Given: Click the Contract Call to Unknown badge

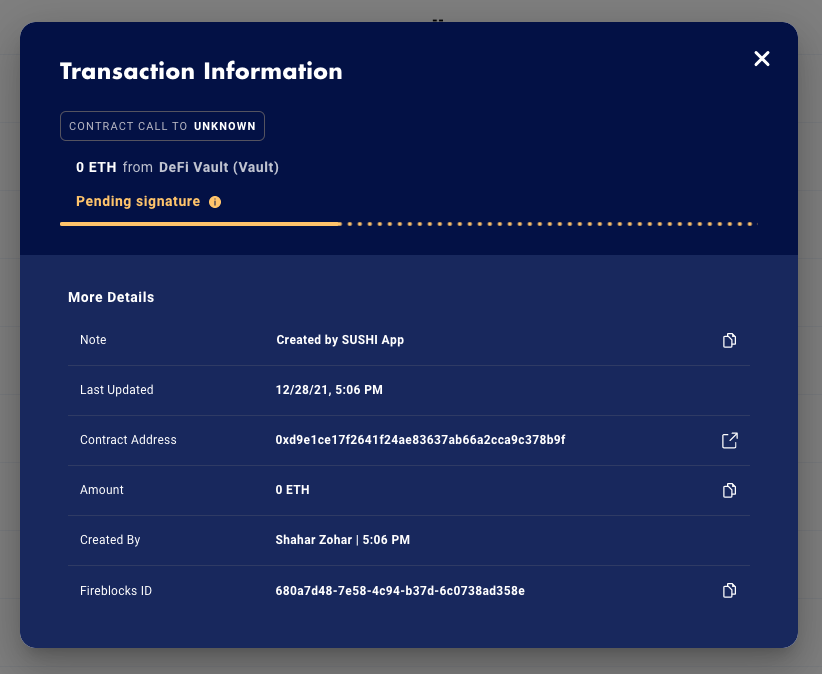Looking at the screenshot, I should (163, 126).
